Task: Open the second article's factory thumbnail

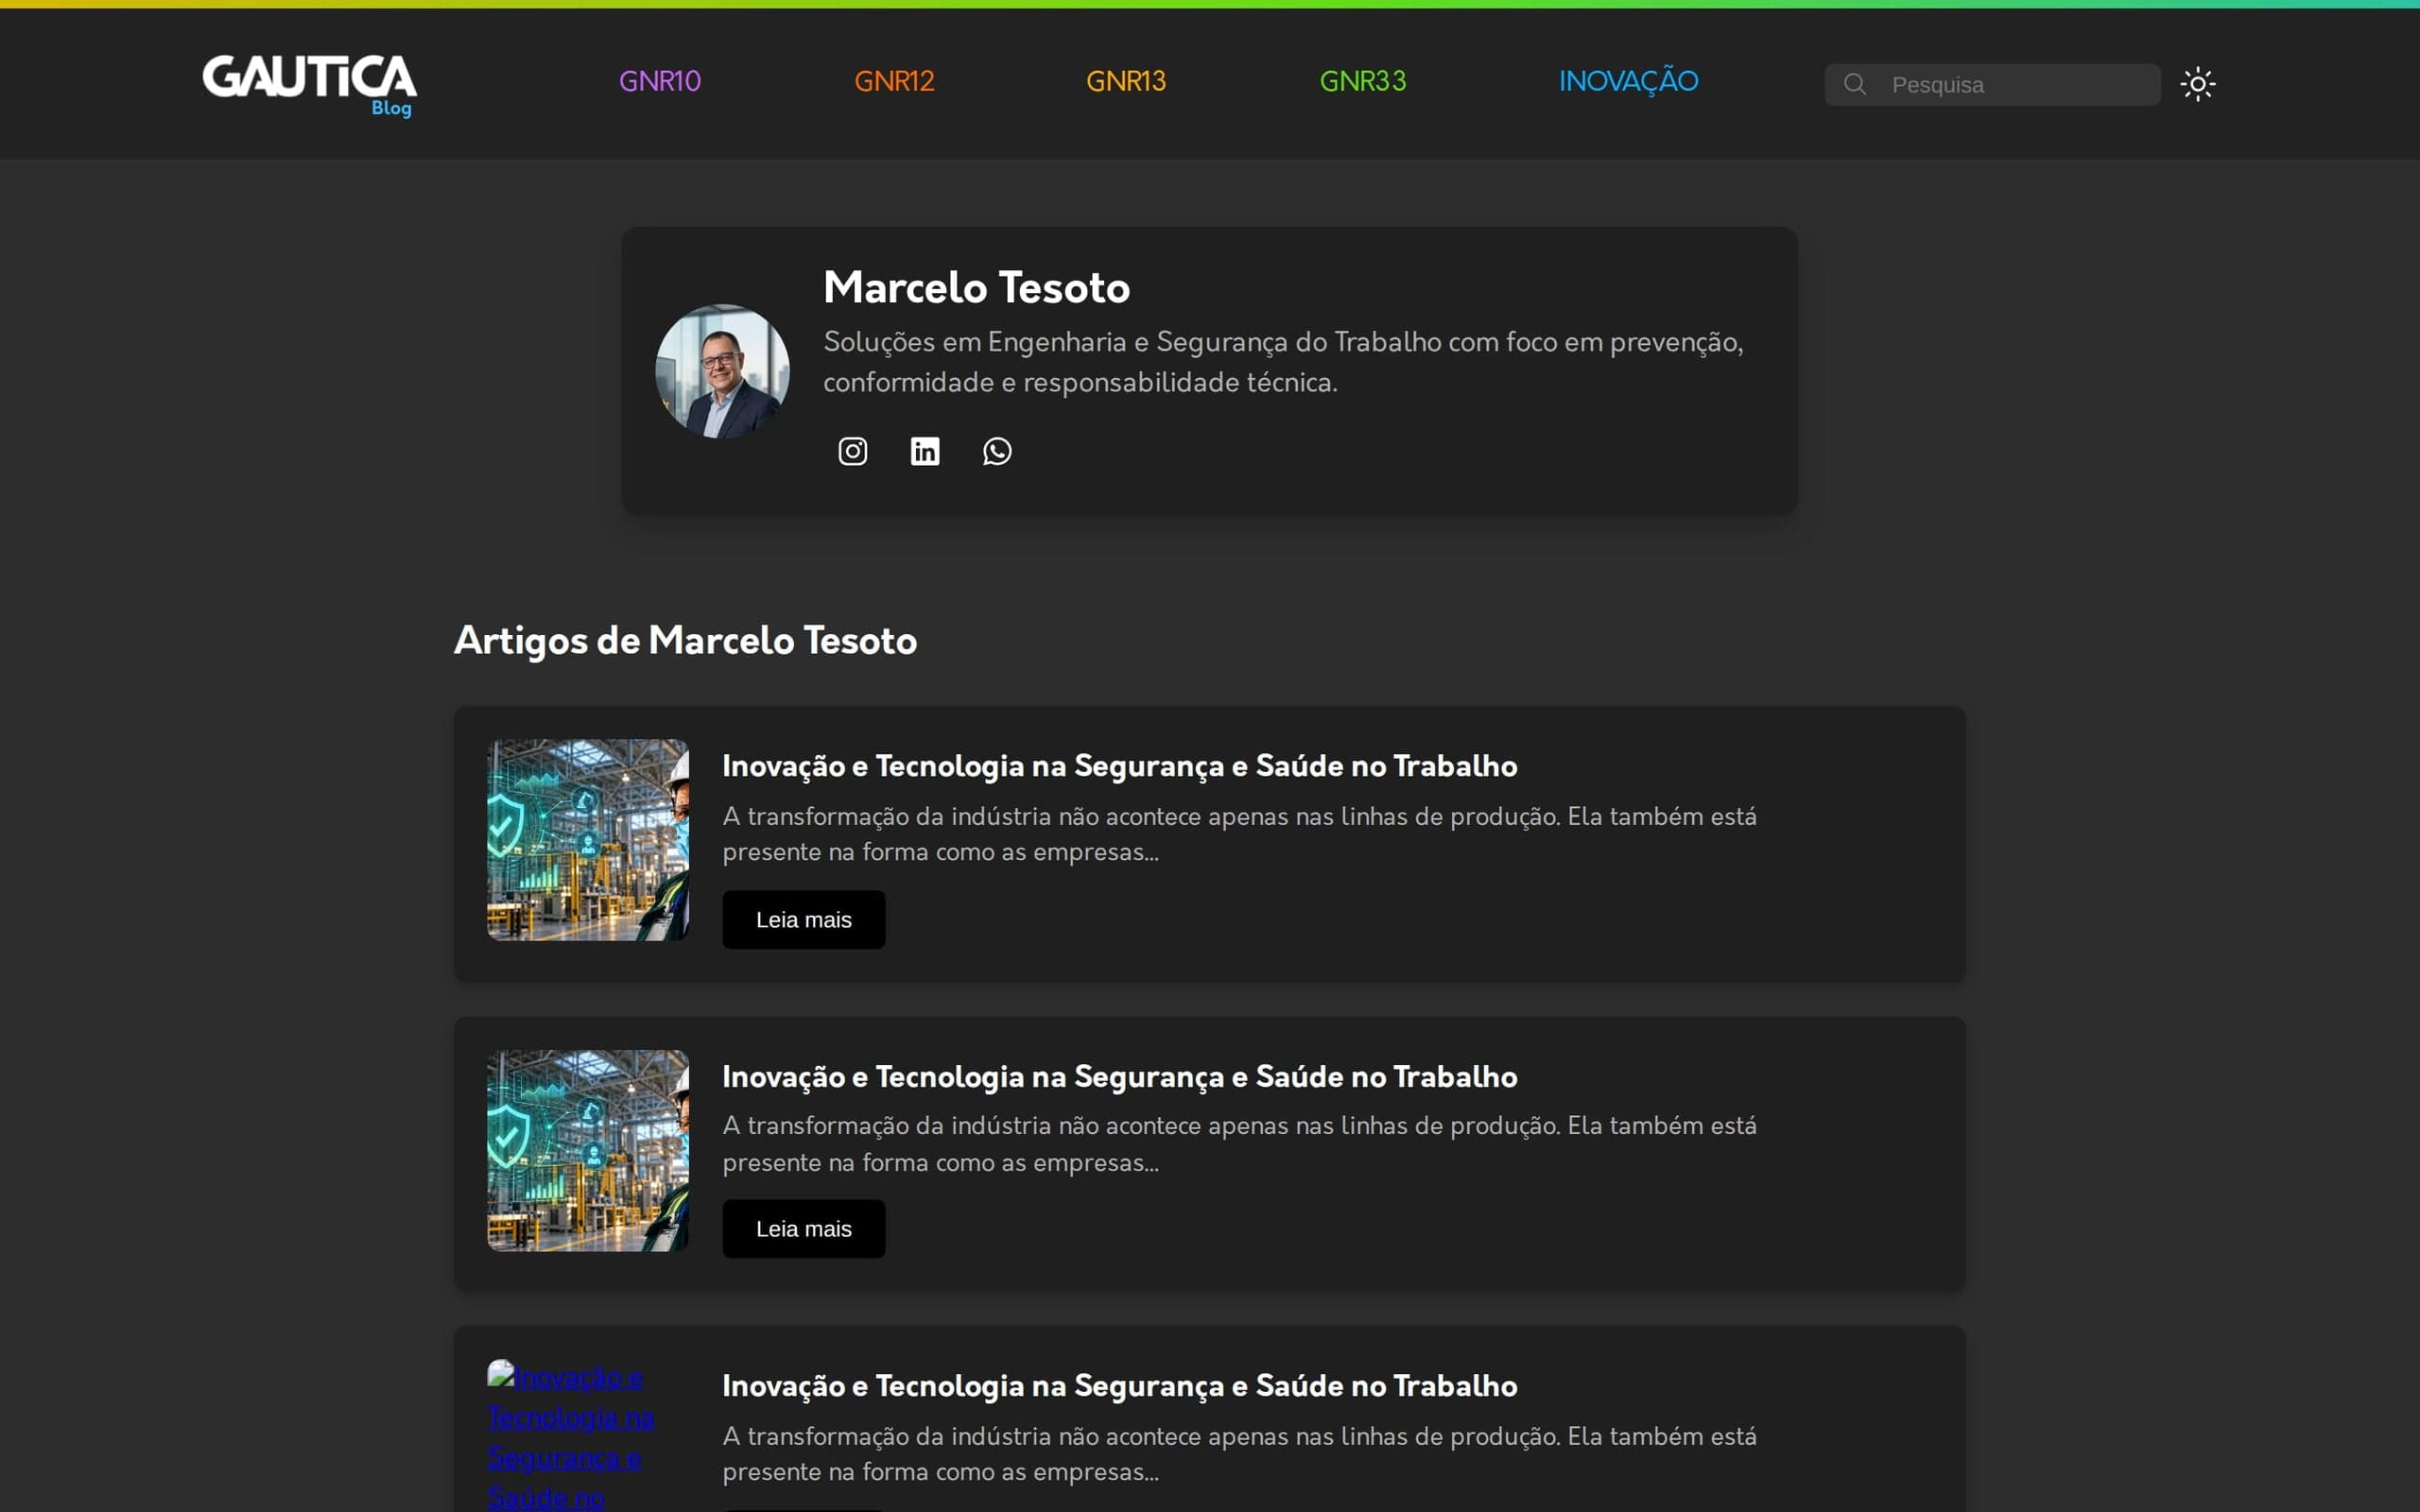Action: pyautogui.click(x=588, y=1150)
